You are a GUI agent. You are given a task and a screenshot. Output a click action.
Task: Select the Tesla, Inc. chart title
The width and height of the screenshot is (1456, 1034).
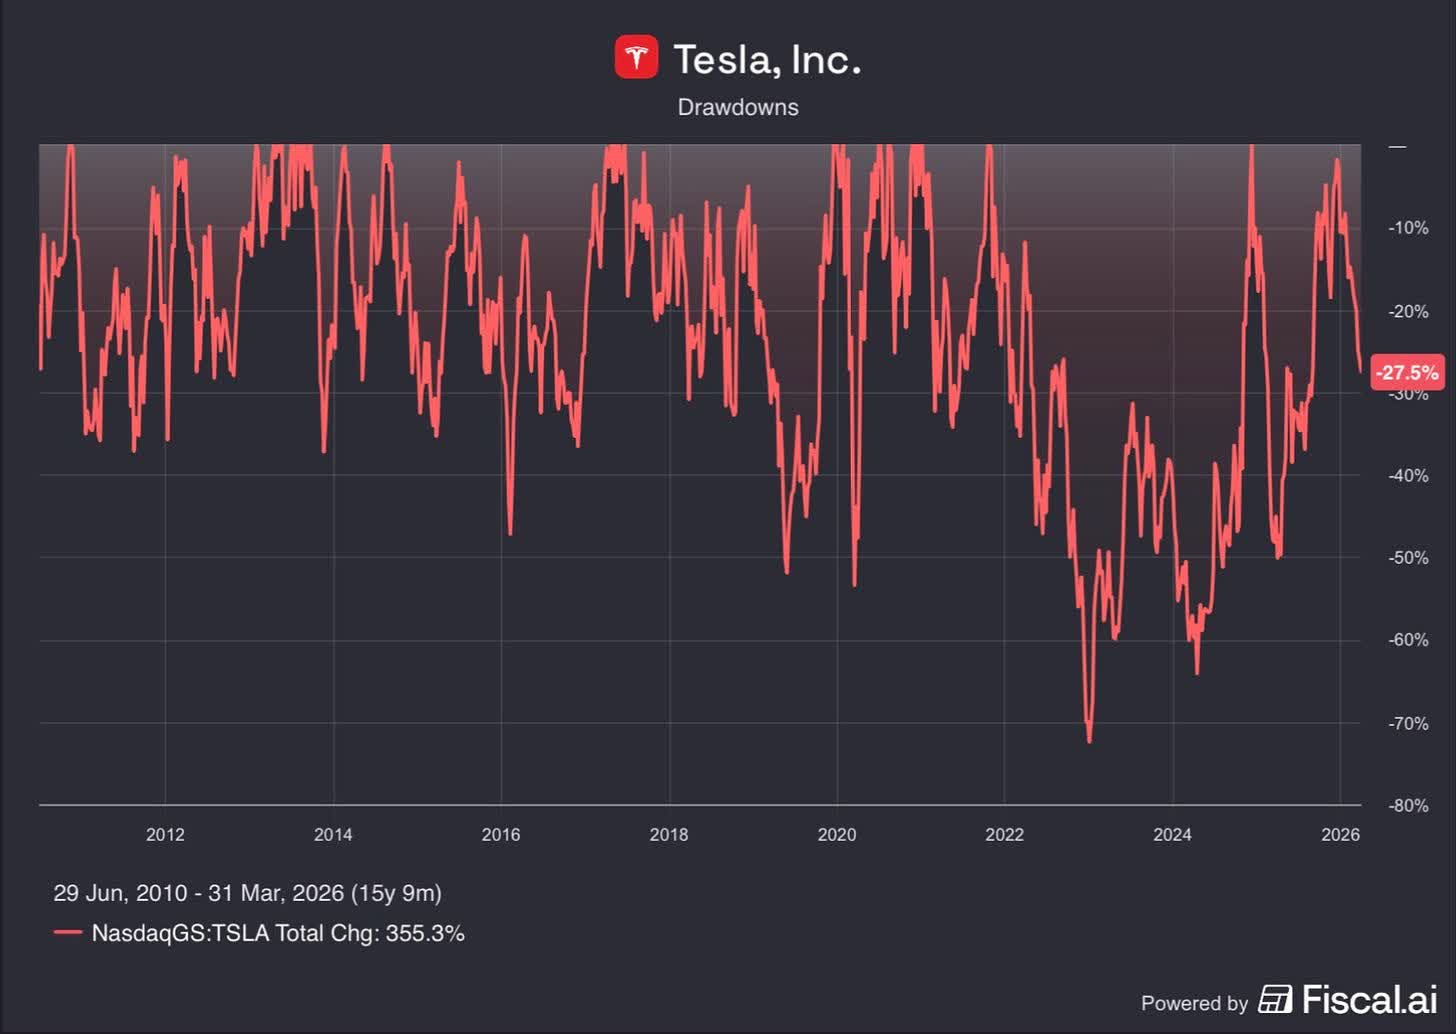tap(767, 59)
